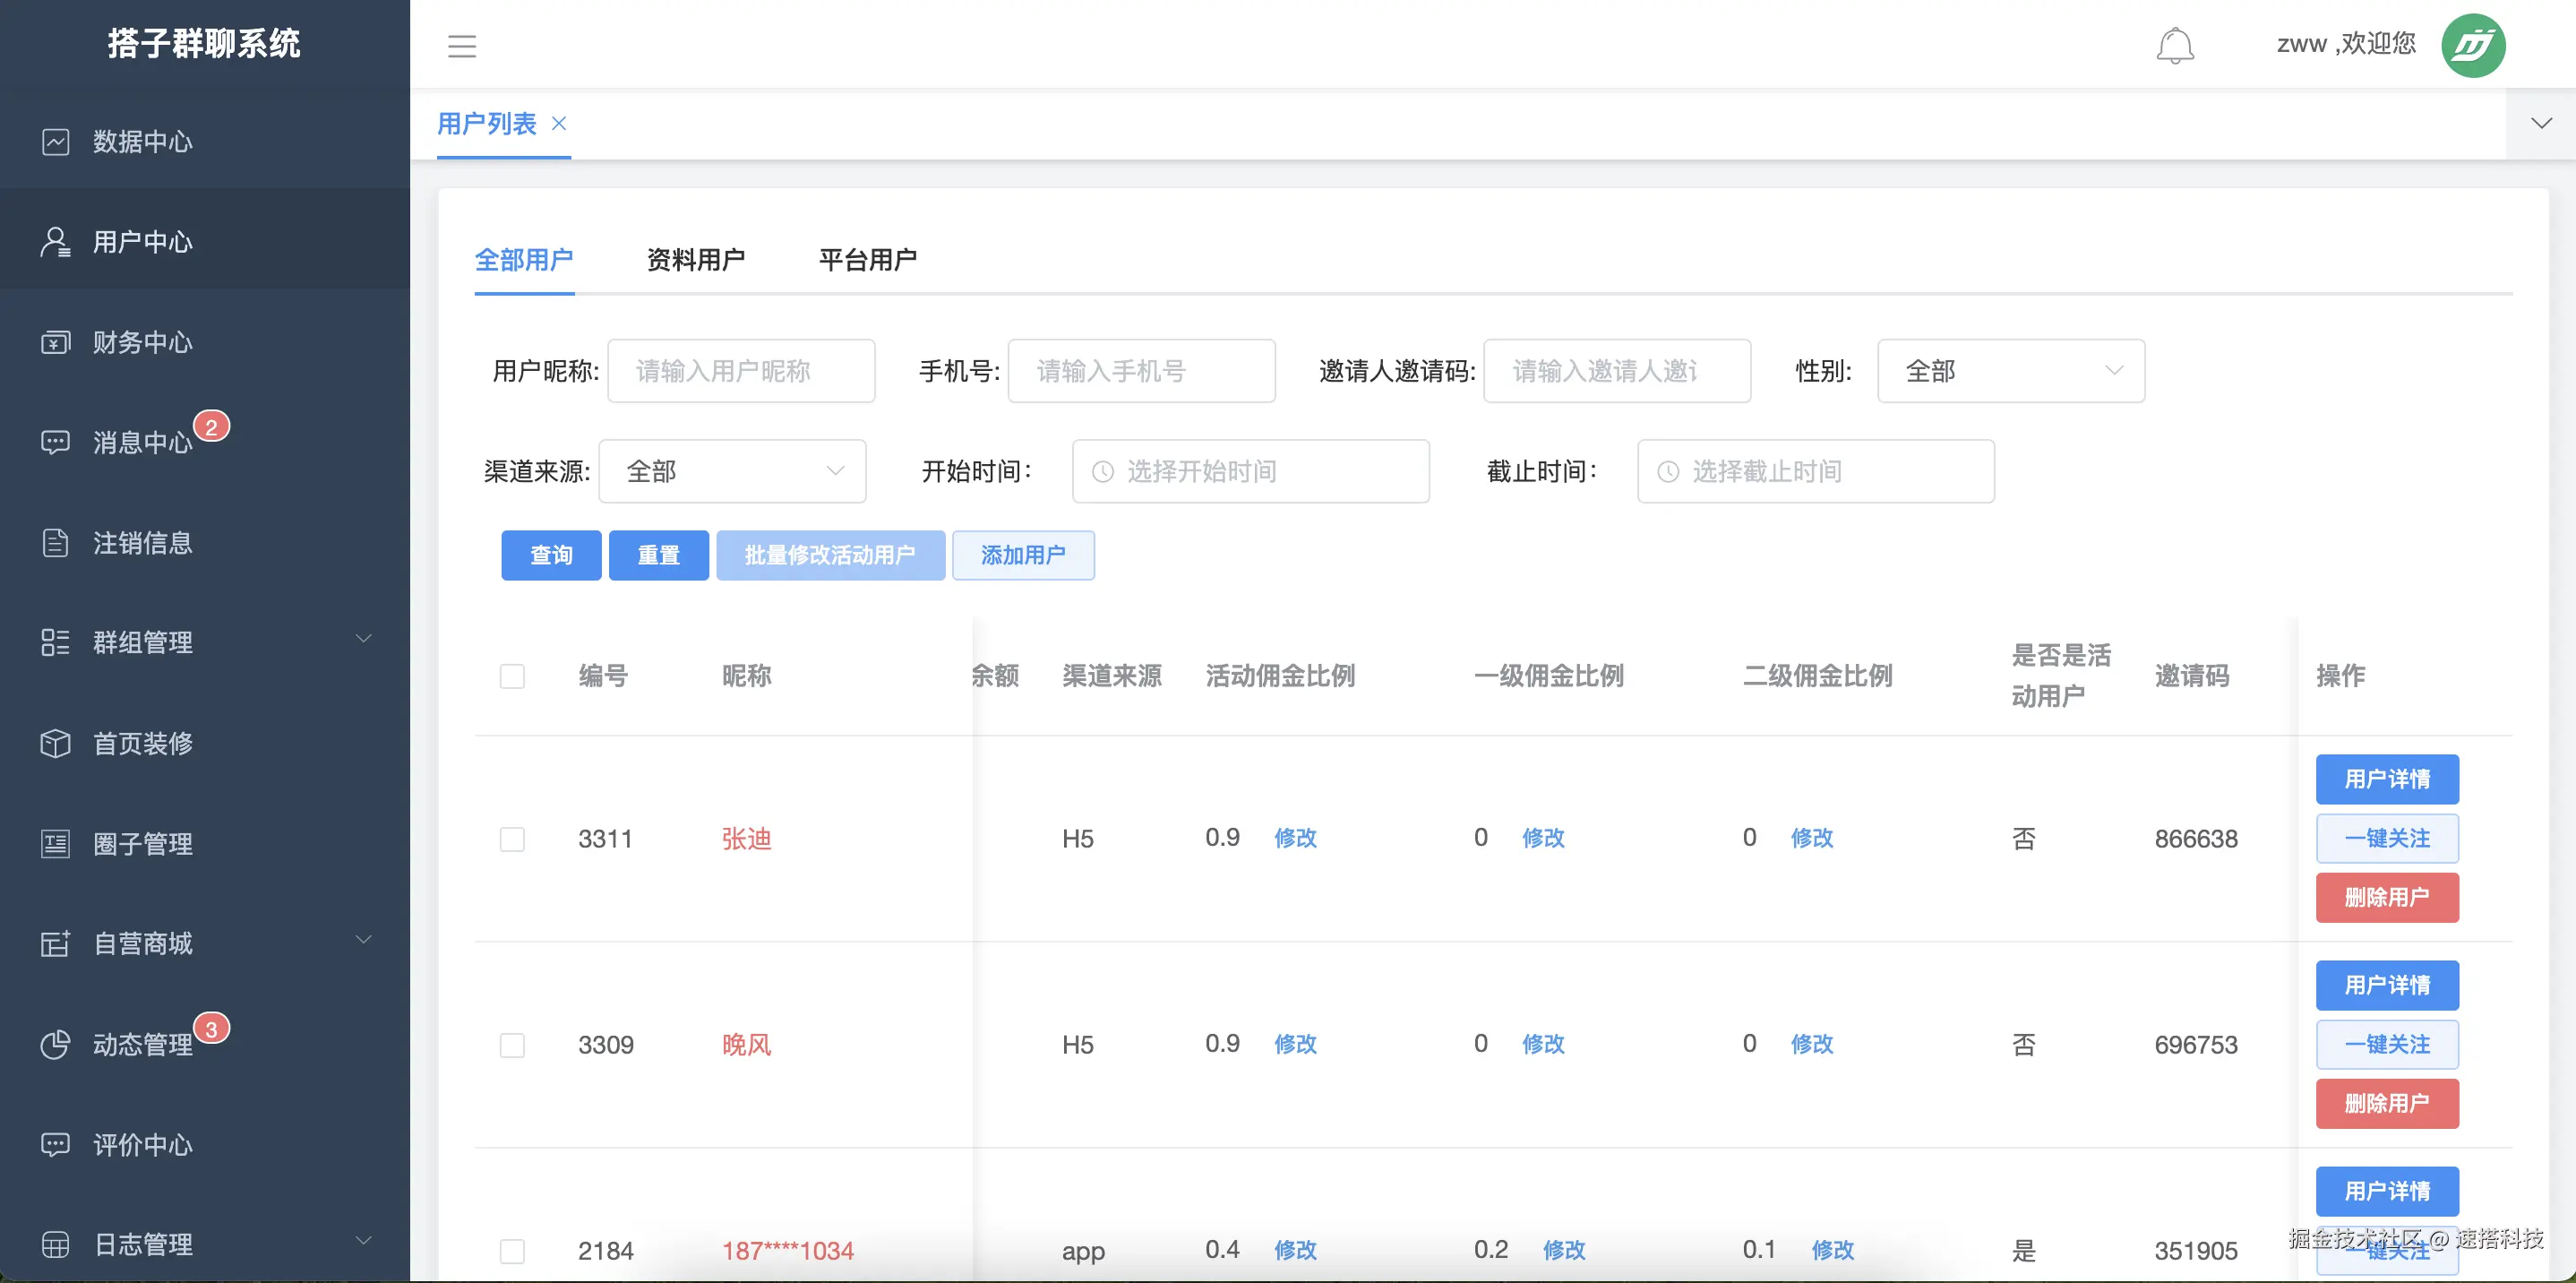
Task: Click the 查询 search button
Action: [x=550, y=555]
